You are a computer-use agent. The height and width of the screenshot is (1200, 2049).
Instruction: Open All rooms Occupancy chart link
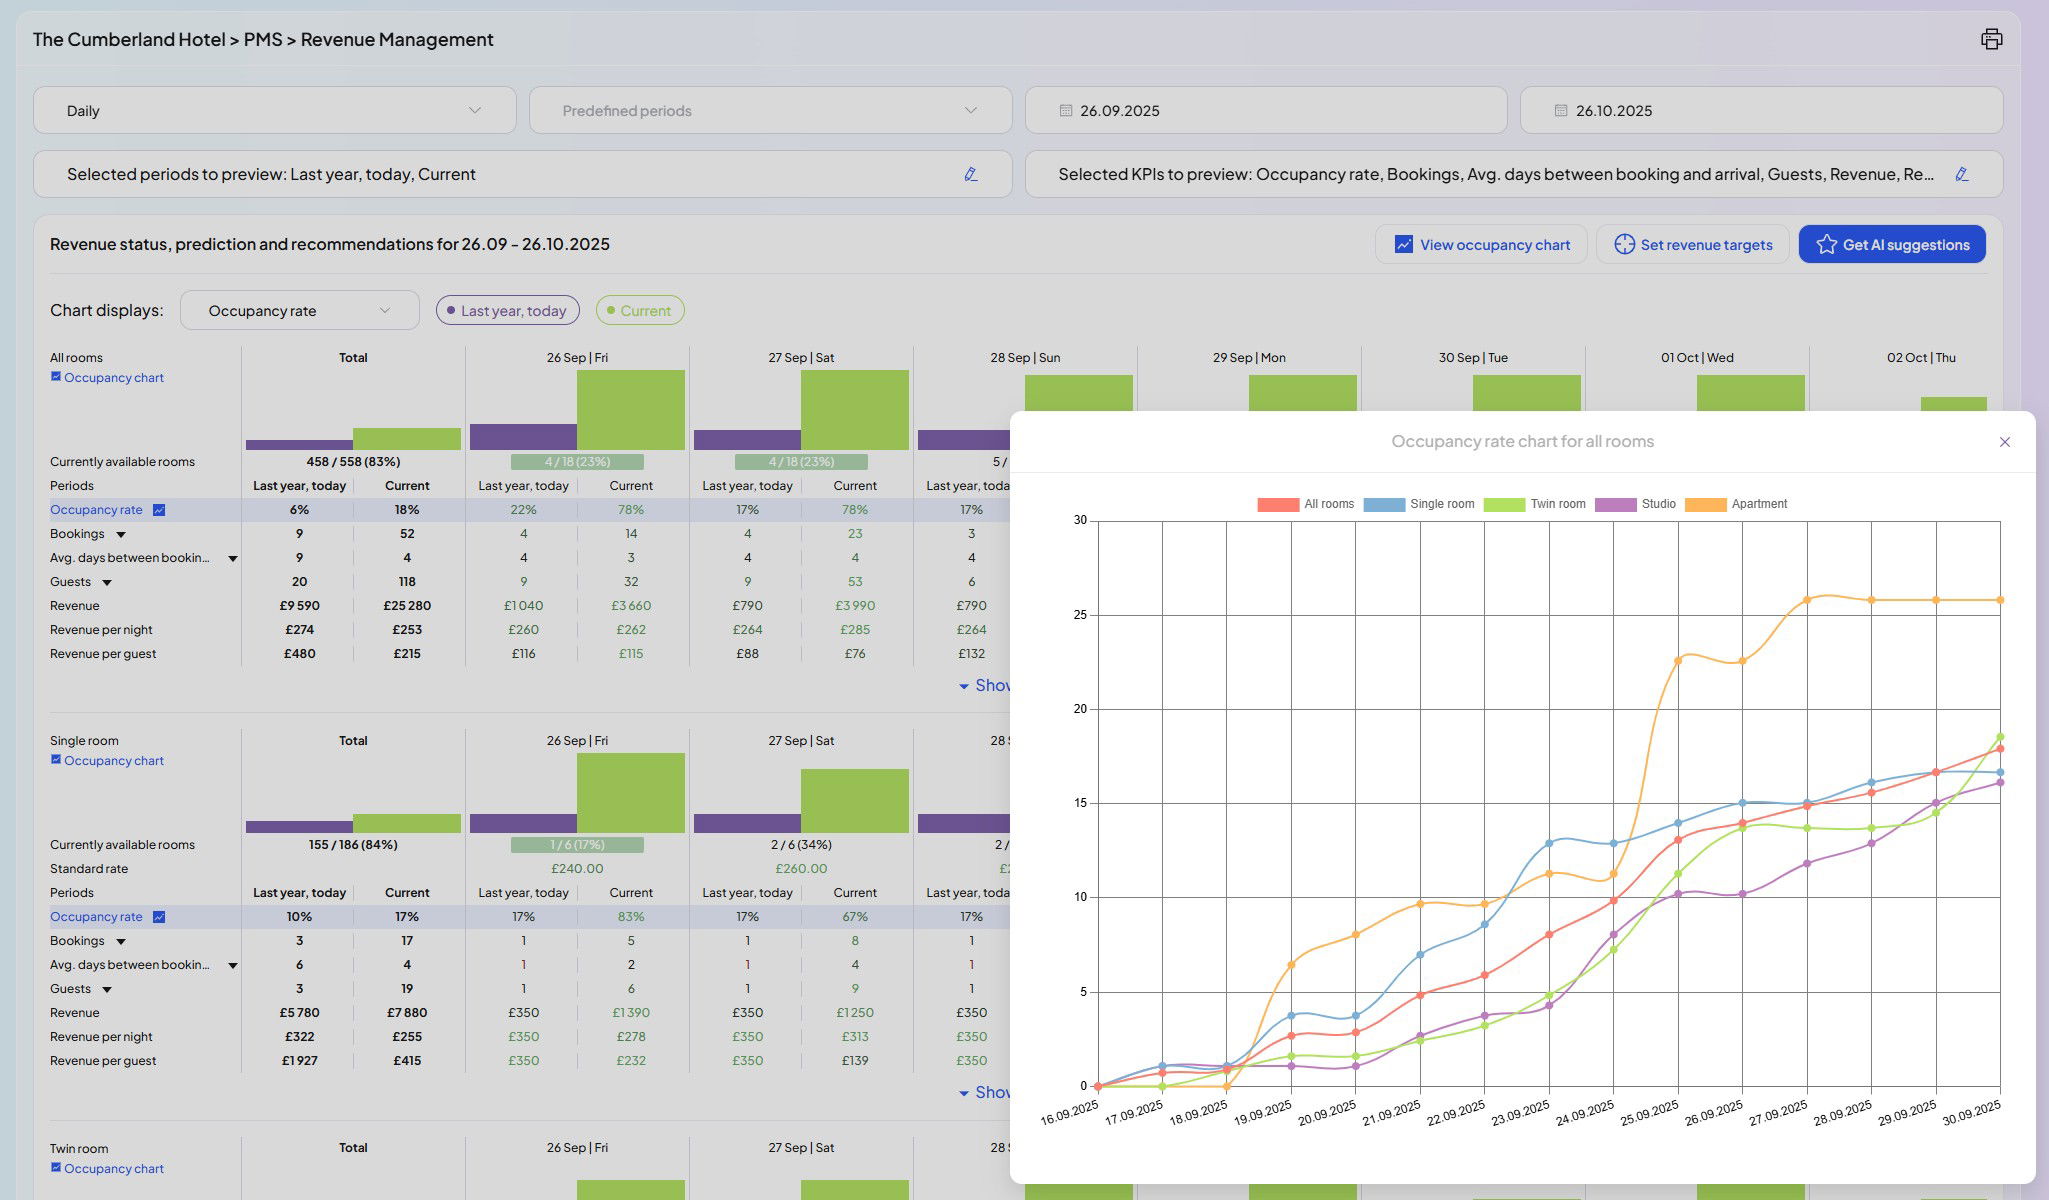pos(113,378)
